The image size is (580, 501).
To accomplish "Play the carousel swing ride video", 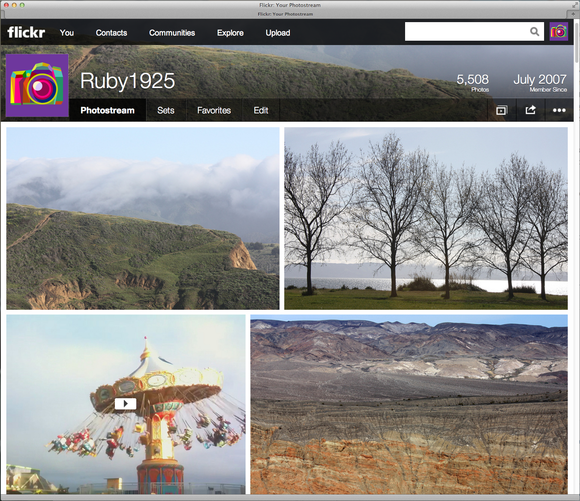I will 125,403.
